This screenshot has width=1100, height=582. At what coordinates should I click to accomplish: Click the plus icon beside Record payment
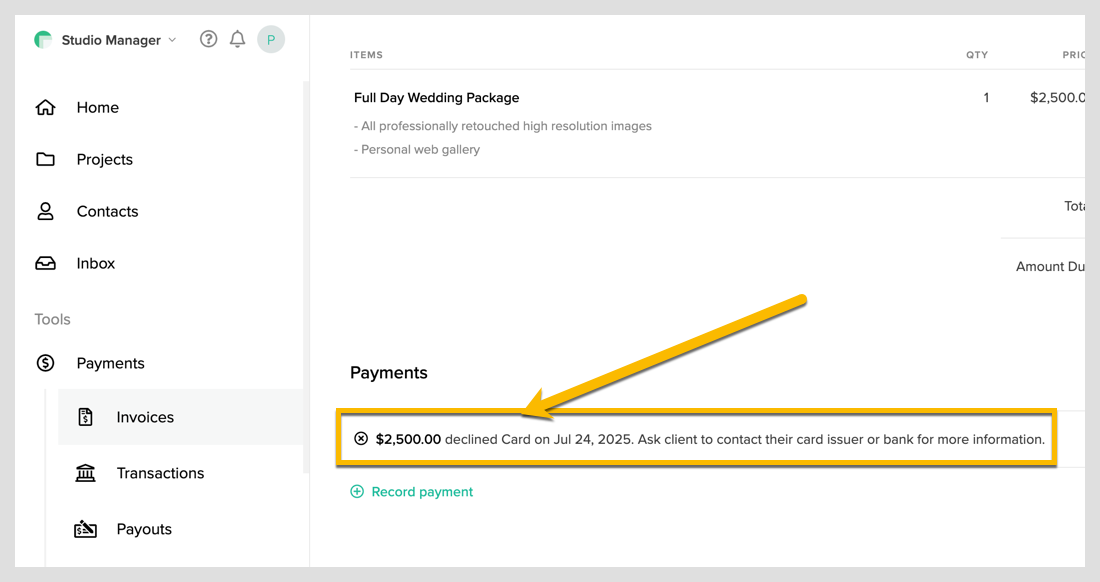click(357, 492)
